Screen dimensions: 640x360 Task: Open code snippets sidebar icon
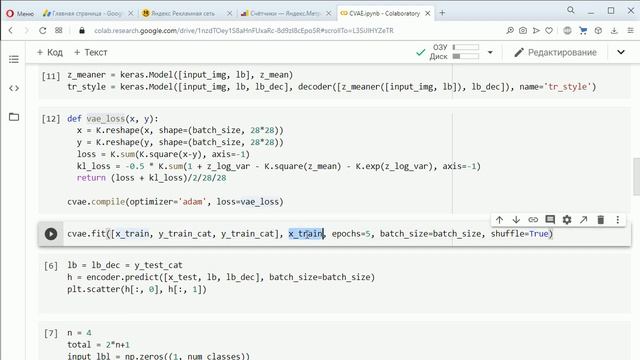click(x=14, y=88)
